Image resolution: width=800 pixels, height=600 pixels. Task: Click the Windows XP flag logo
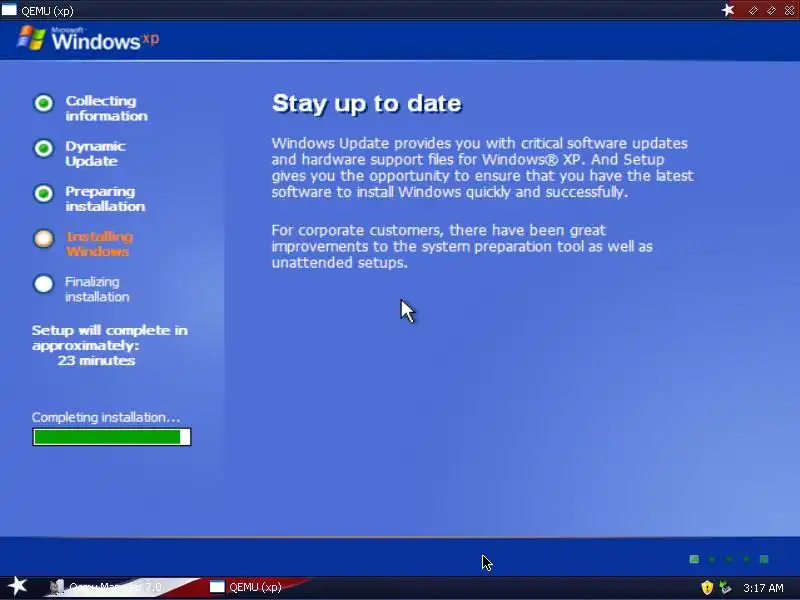point(32,38)
